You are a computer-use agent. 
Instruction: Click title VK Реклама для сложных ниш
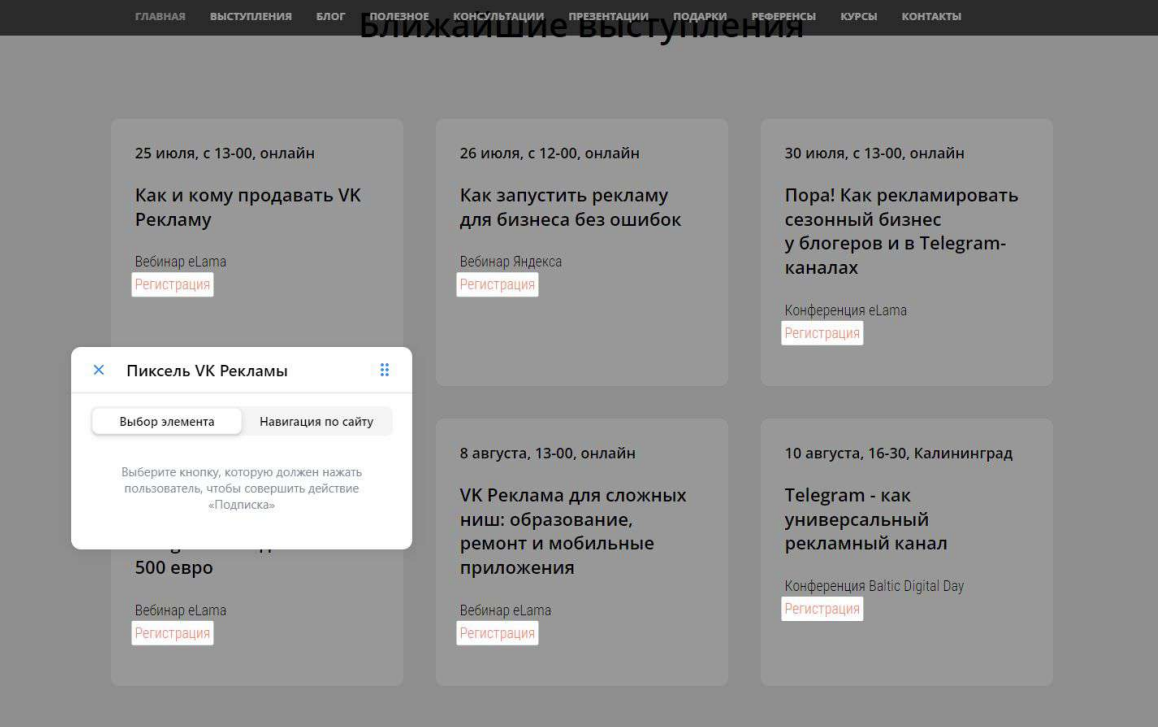tap(573, 531)
